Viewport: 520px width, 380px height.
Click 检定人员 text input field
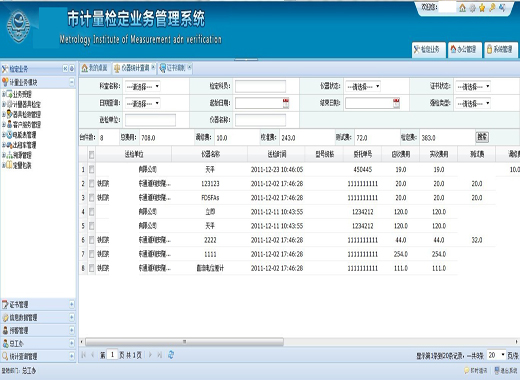pyautogui.click(x=260, y=86)
